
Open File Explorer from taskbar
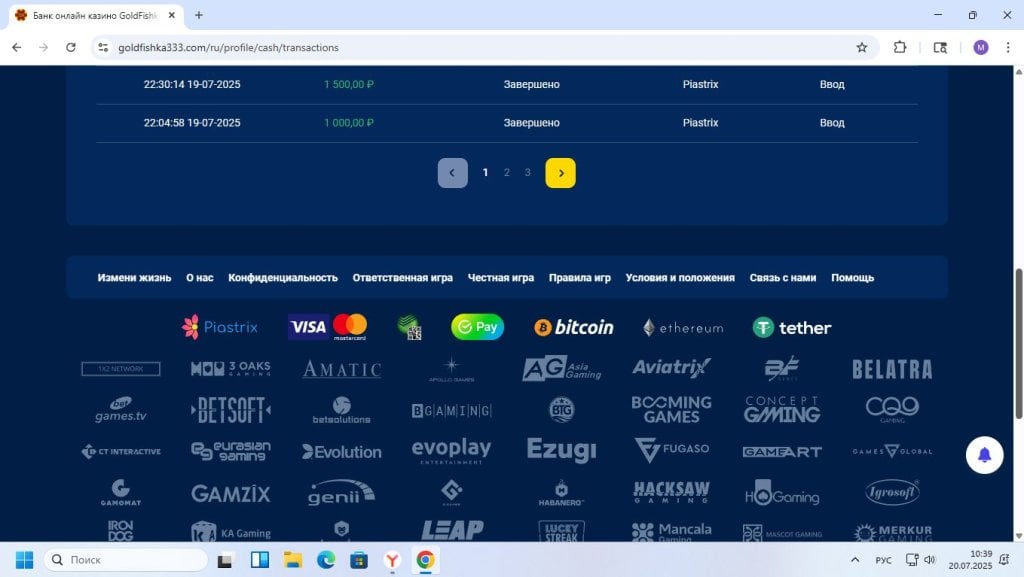click(x=293, y=560)
